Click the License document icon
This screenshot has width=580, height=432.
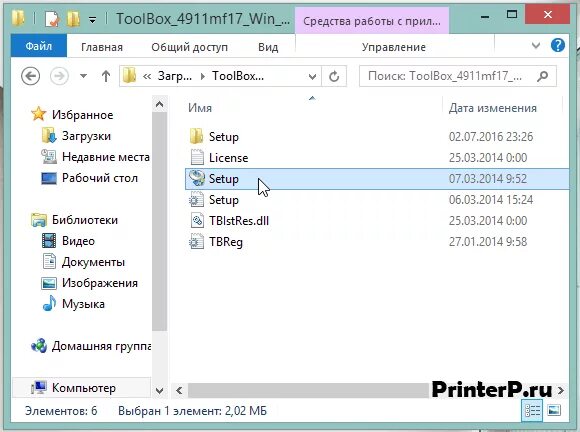(197, 157)
